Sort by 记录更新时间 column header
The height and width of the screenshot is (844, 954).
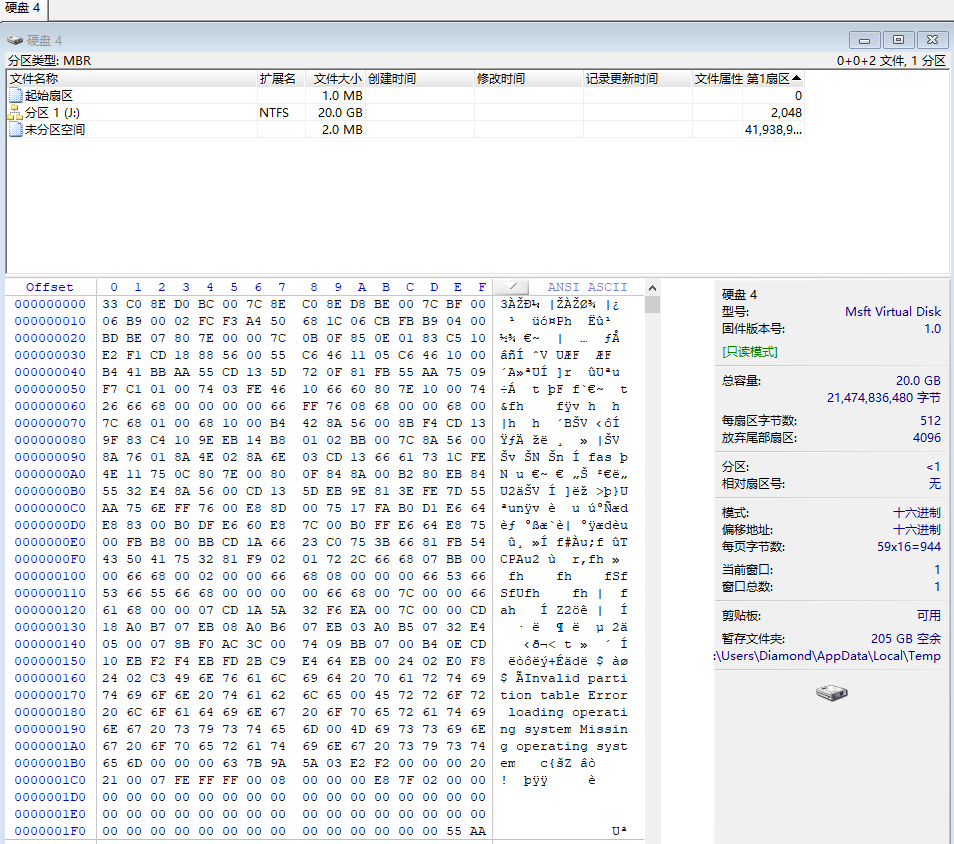click(638, 78)
